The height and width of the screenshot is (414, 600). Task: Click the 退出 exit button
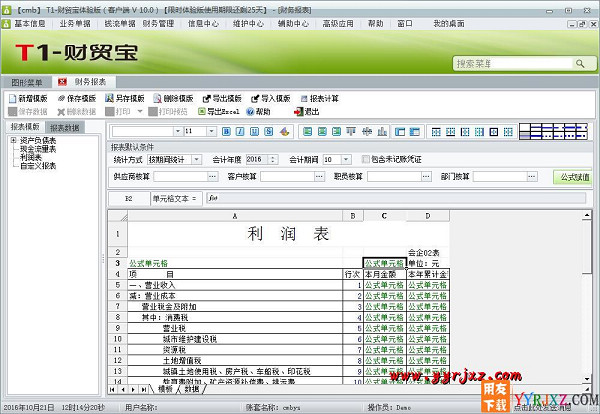coord(307,112)
